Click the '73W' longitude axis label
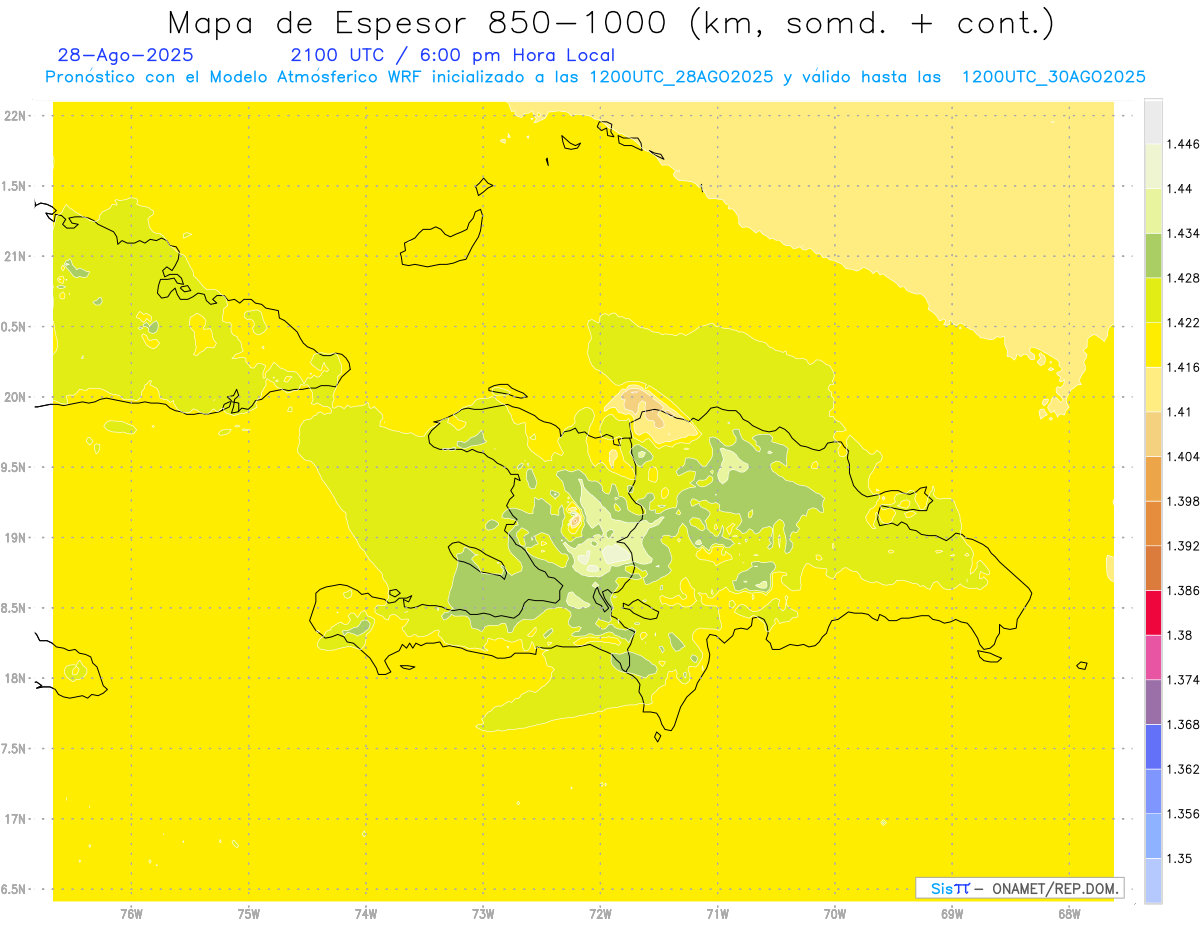This screenshot has width=1200, height=927. [x=483, y=913]
